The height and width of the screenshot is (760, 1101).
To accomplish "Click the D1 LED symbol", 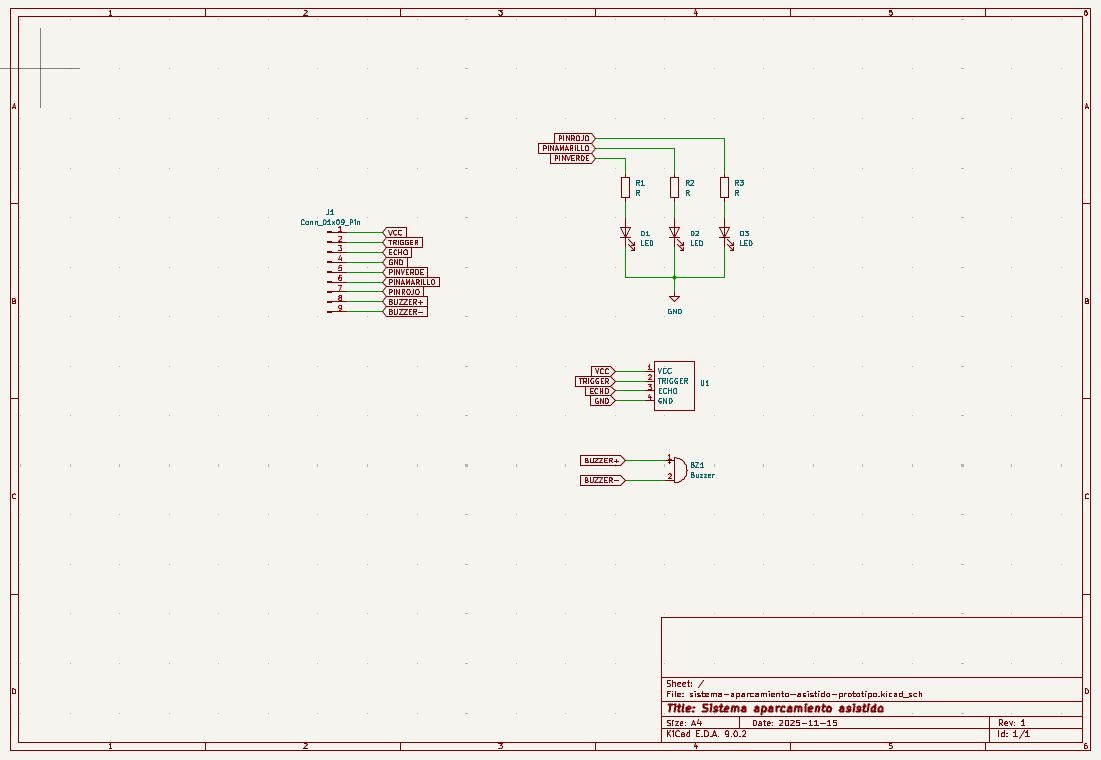I will (625, 233).
